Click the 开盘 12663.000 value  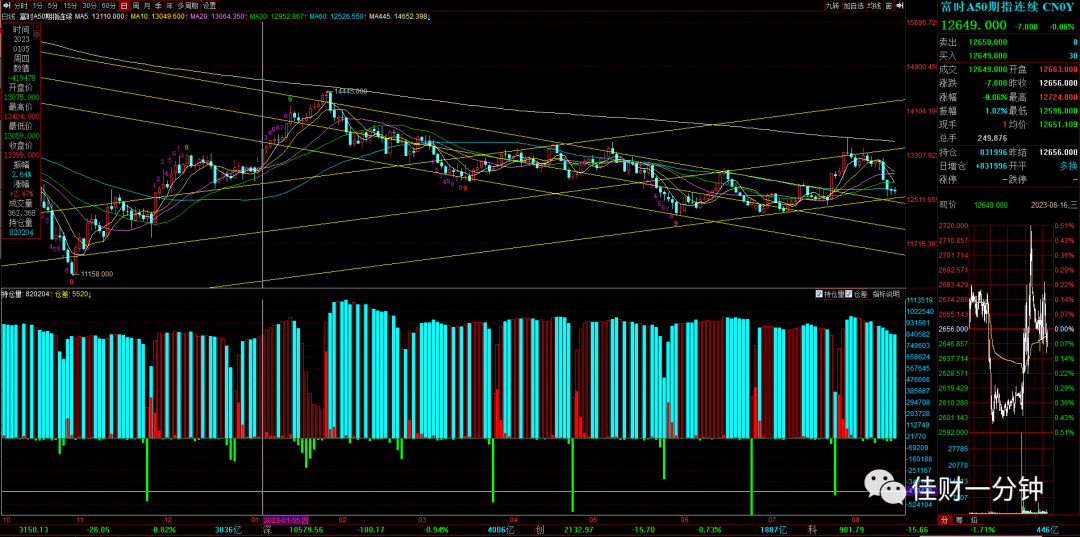1056,70
